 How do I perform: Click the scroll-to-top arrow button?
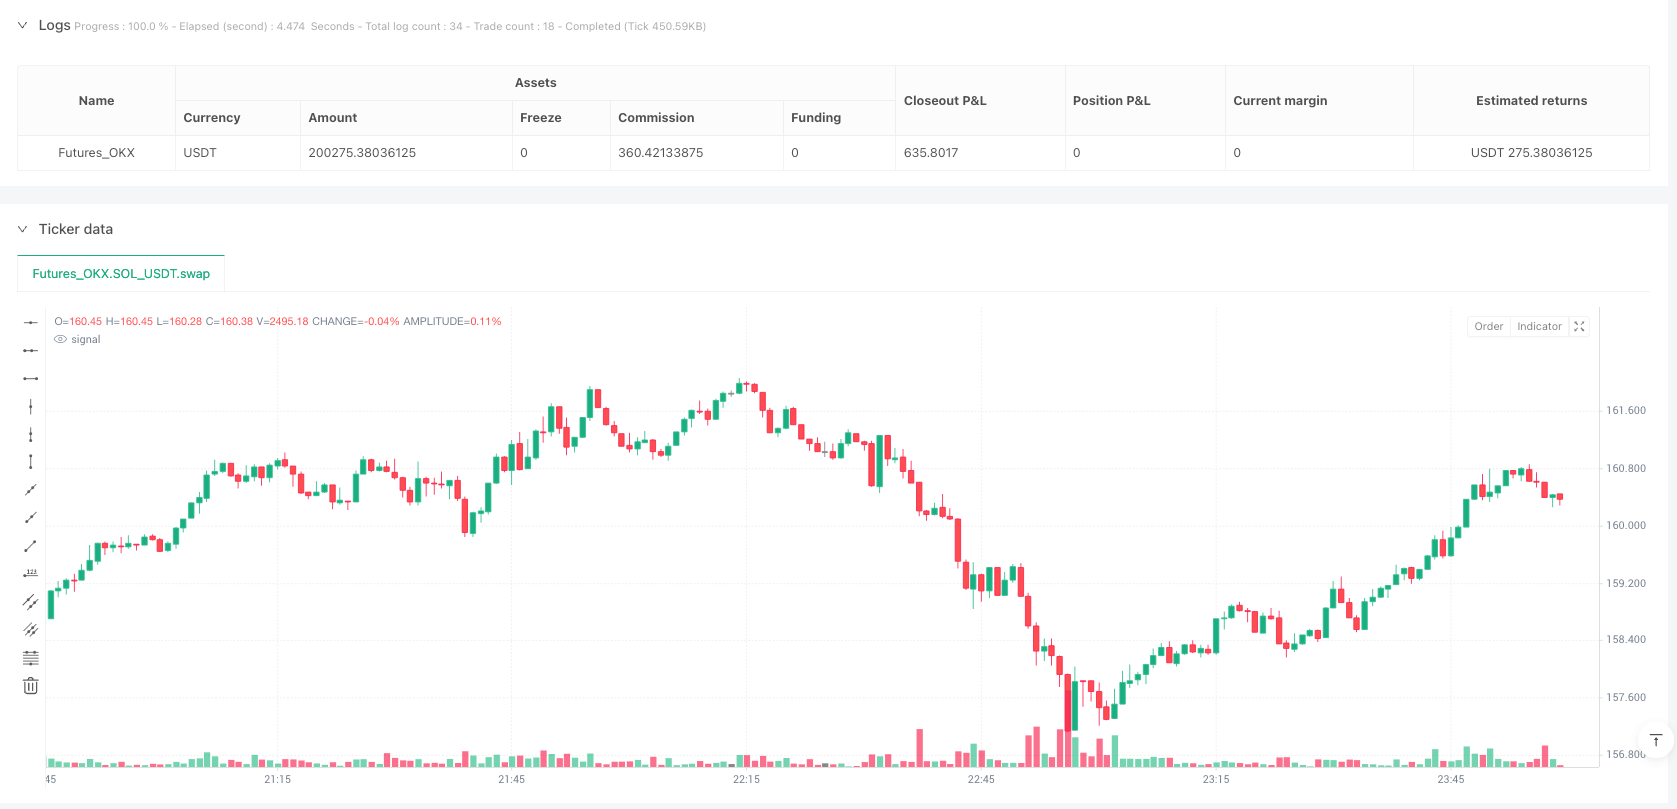[x=1656, y=740]
